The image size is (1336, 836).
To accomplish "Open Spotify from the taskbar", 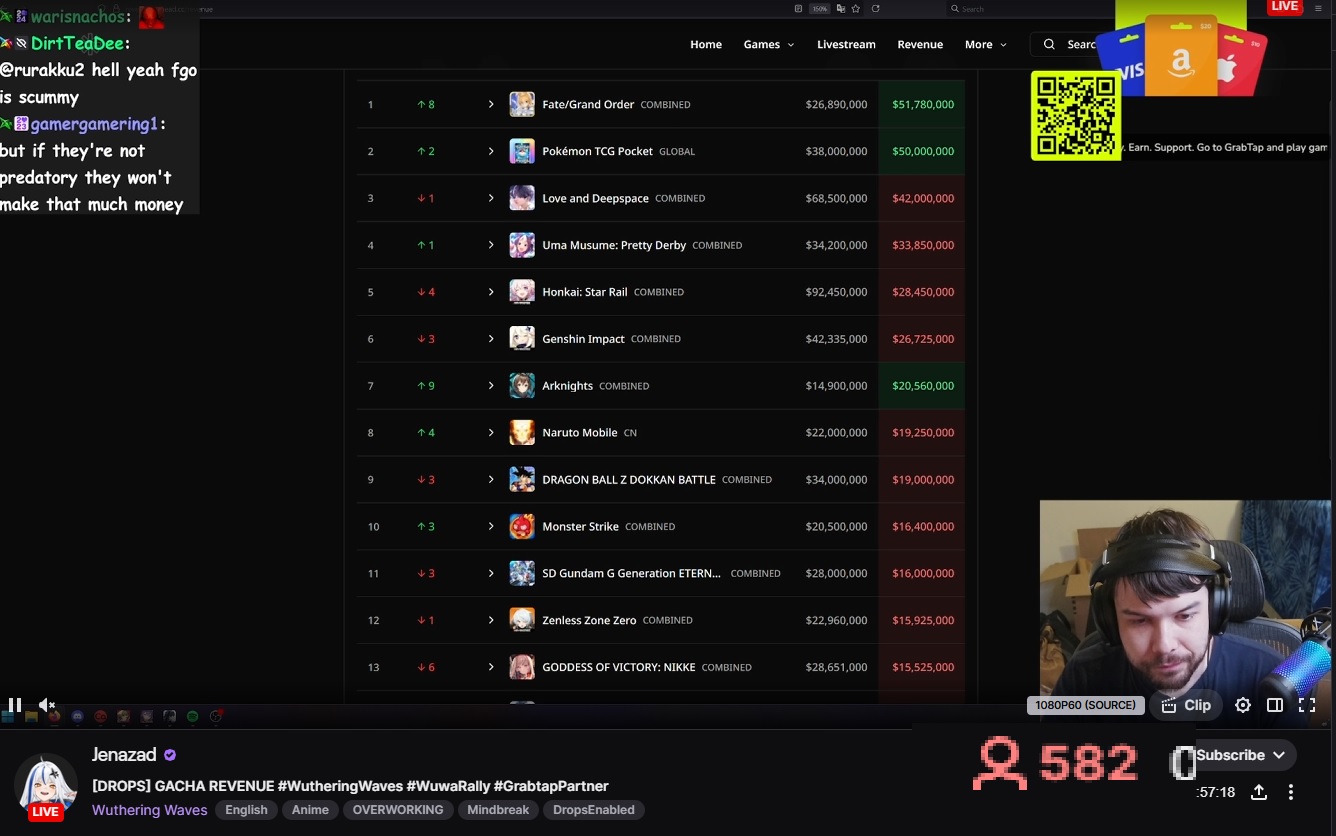I will click(x=192, y=716).
